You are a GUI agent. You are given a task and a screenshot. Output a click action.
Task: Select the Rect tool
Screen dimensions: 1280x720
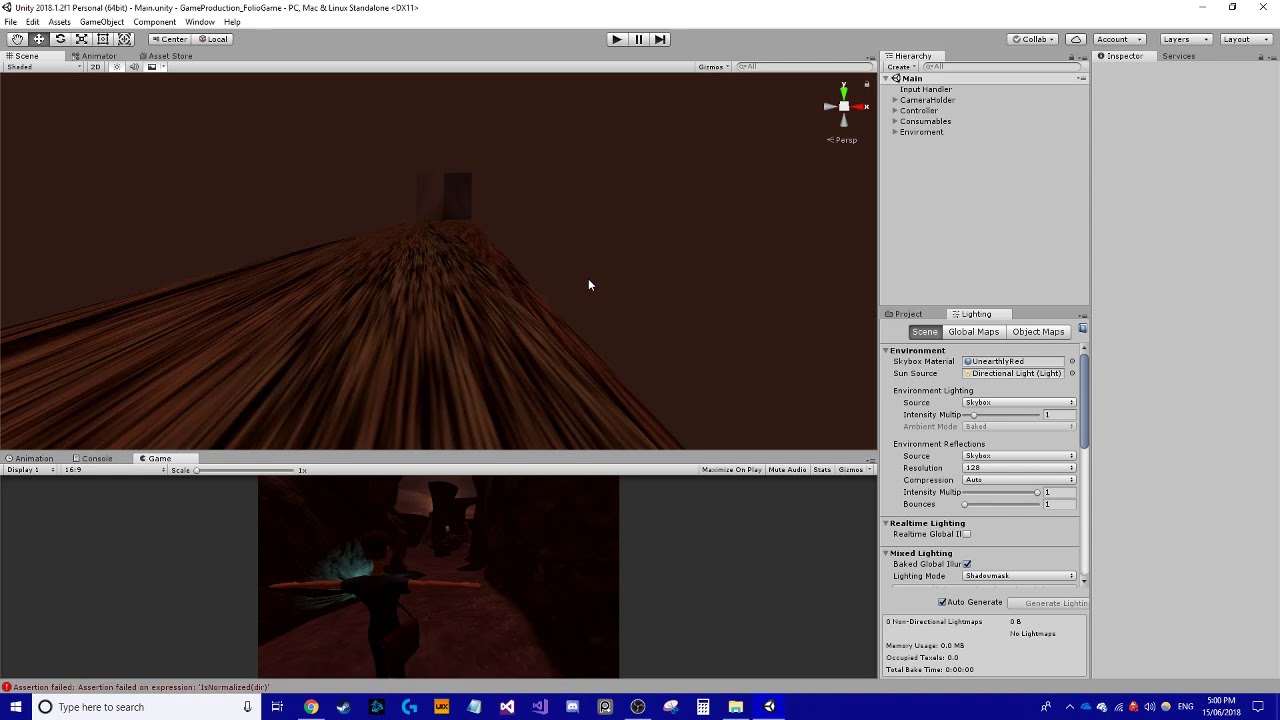coord(103,39)
